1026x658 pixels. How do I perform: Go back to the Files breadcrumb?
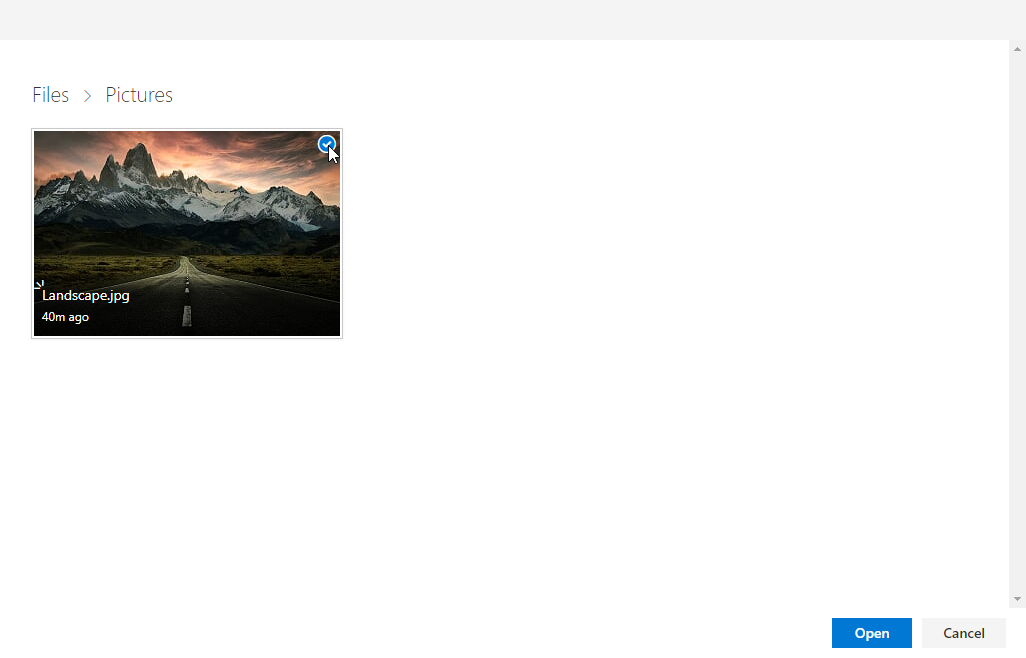50,95
